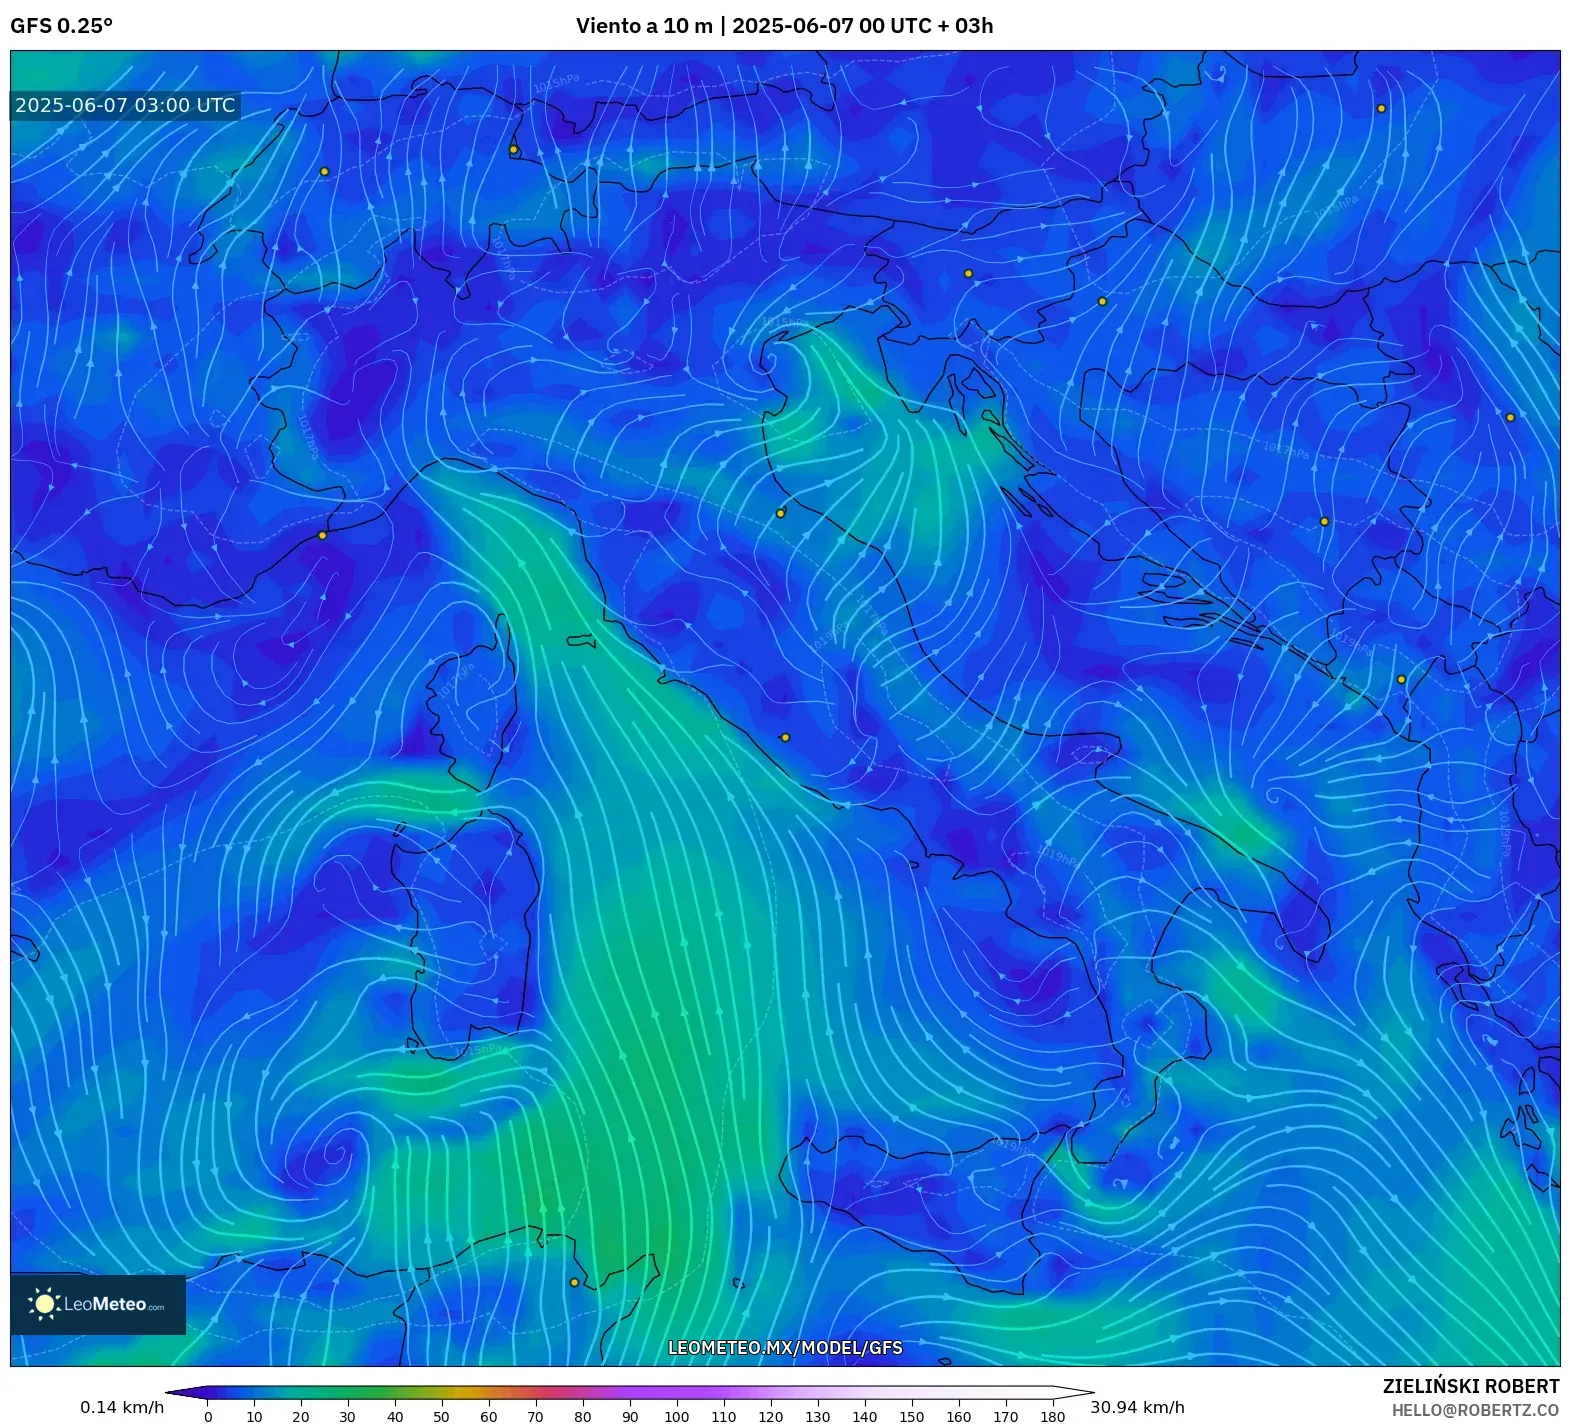The height and width of the screenshot is (1425, 1570).
Task: Click the colorbar tick label 150
Action: point(911,1416)
